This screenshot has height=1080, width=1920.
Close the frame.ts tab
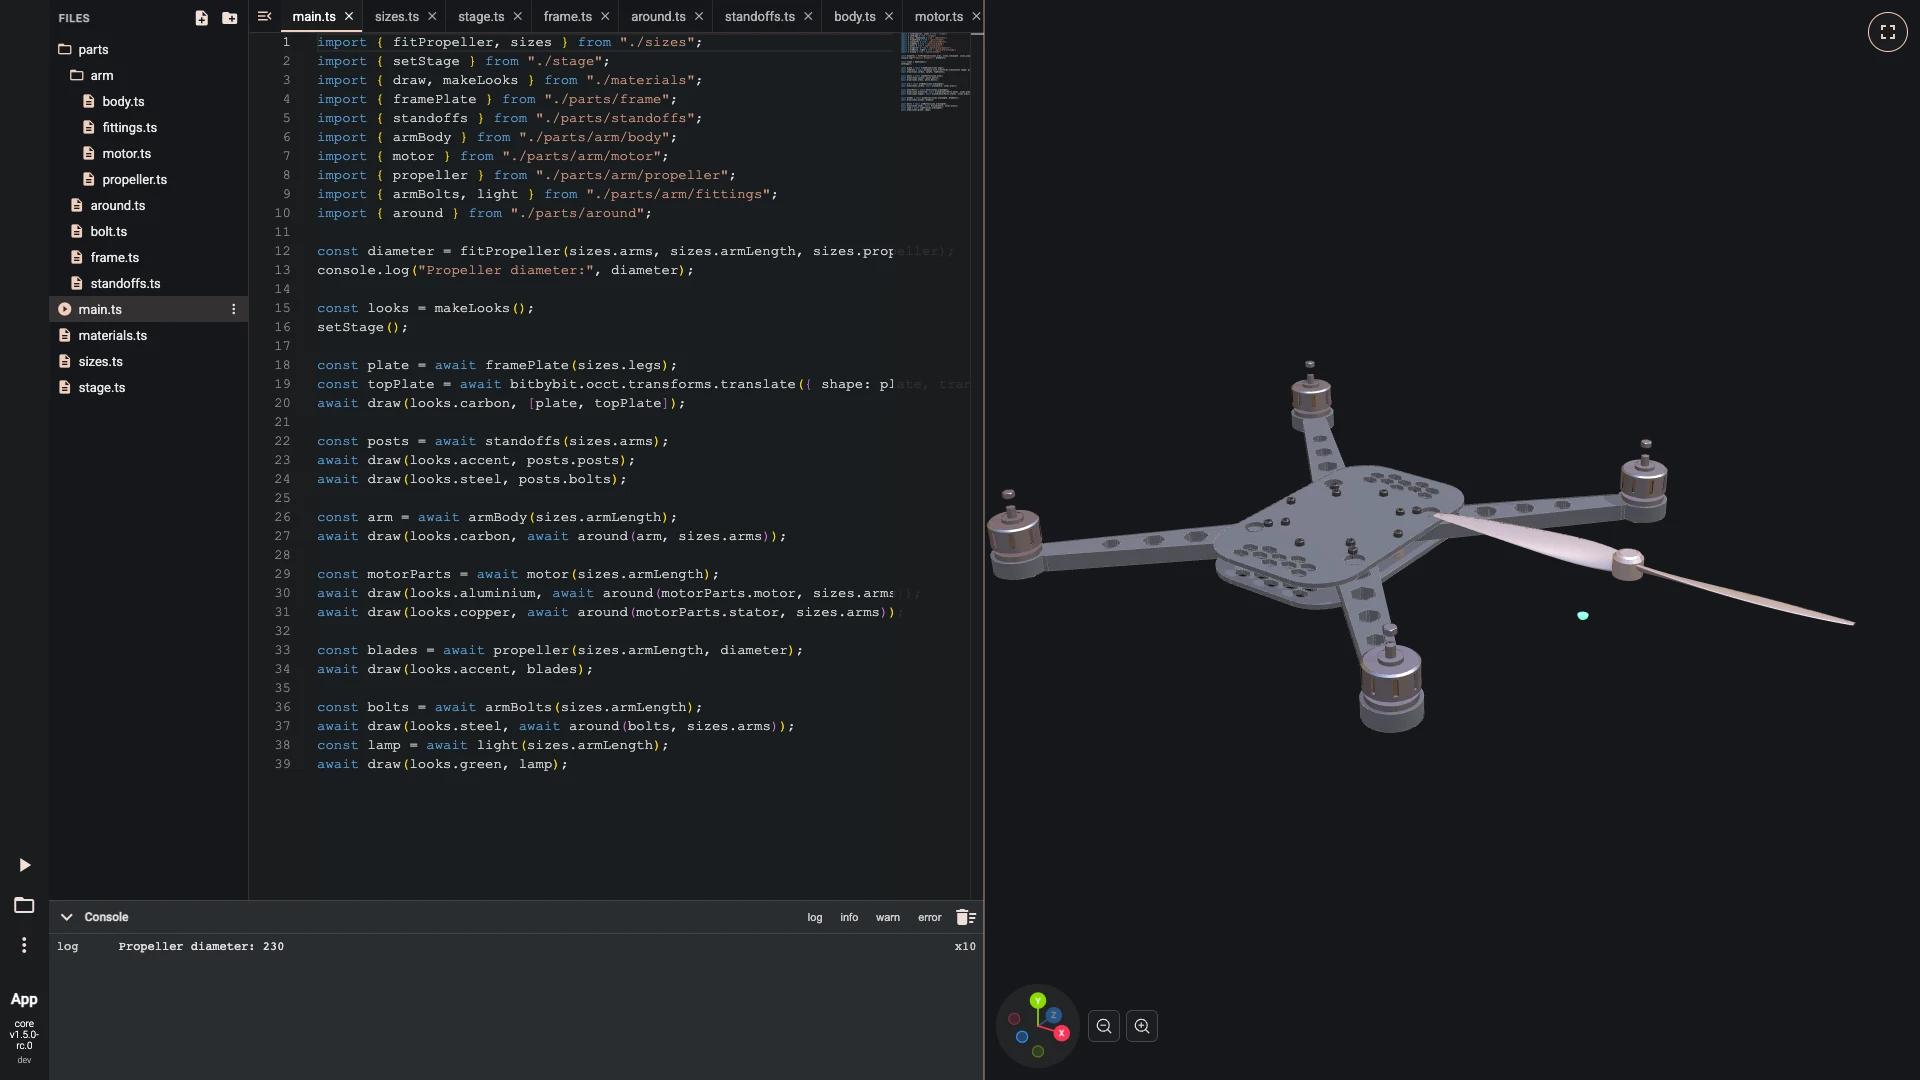click(x=605, y=16)
